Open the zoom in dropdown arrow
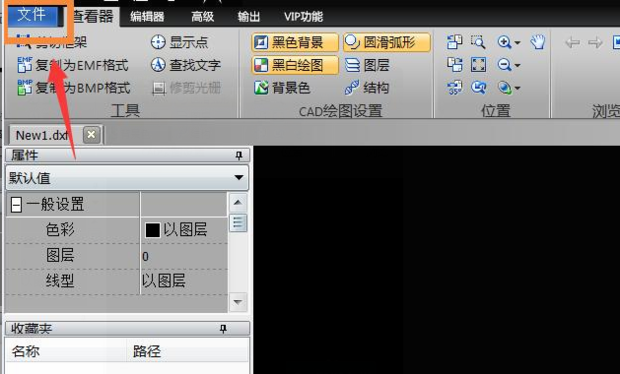620x374 pixels. coord(518,42)
